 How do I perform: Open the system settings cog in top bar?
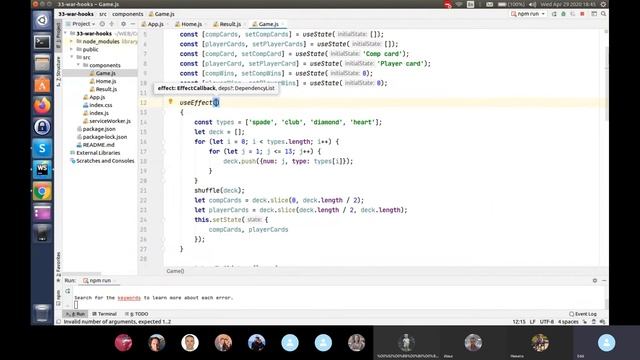603,4
